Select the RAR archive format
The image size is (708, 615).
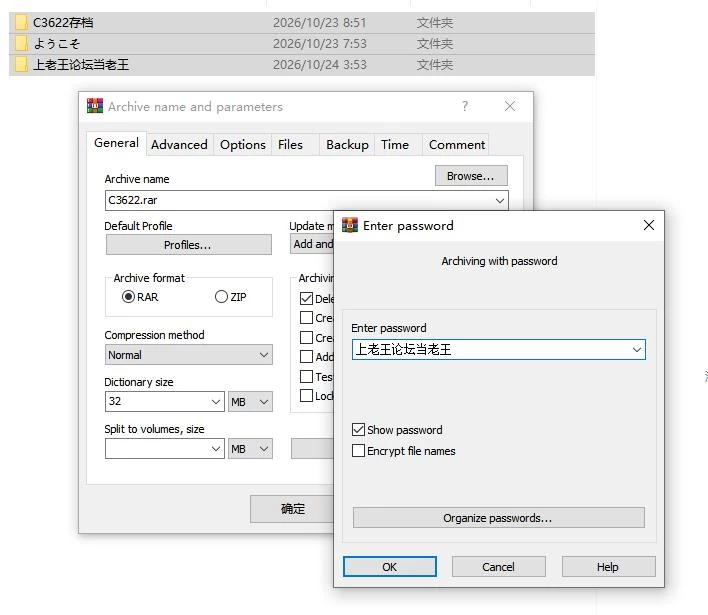click(129, 297)
